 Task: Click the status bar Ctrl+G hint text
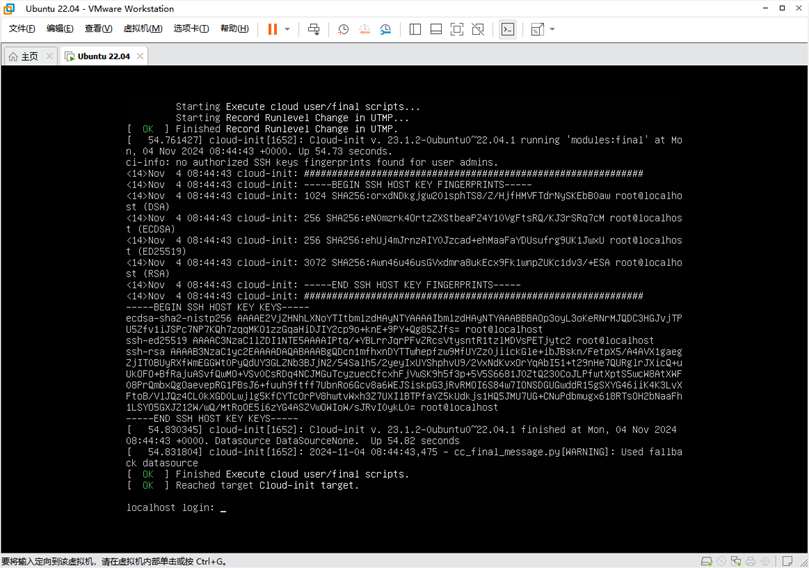(114, 561)
